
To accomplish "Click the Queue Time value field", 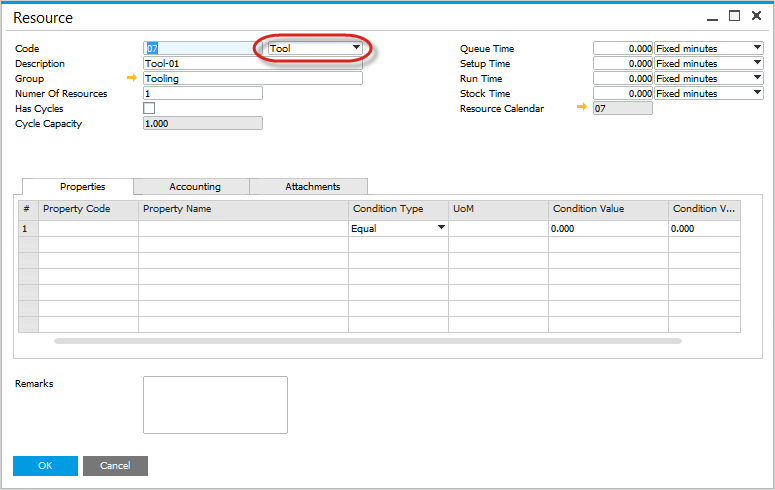I will [x=623, y=48].
